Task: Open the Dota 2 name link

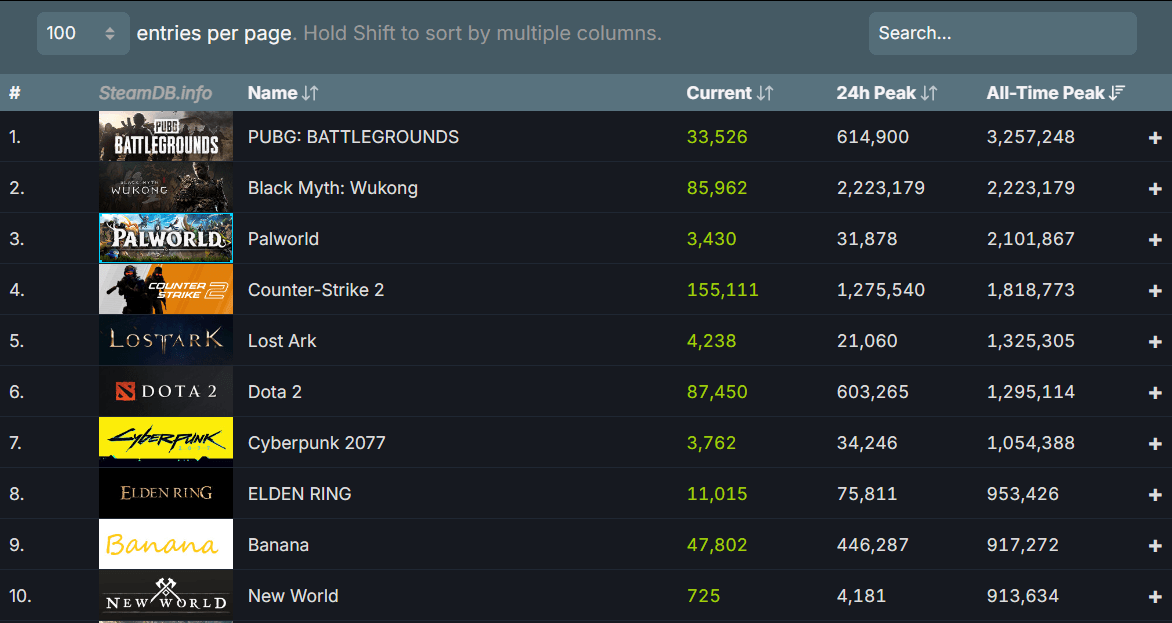Action: (274, 392)
